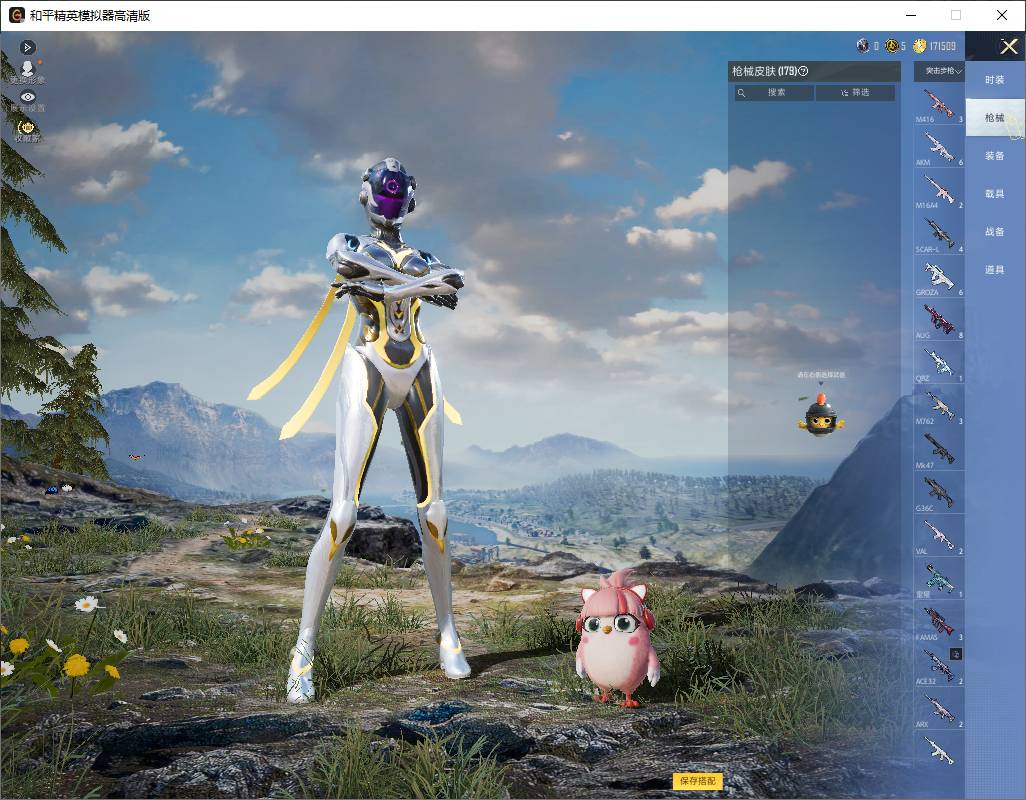Minimize the 和平精英模拟器高清版 window
This screenshot has height=800, width=1026.
point(911,15)
